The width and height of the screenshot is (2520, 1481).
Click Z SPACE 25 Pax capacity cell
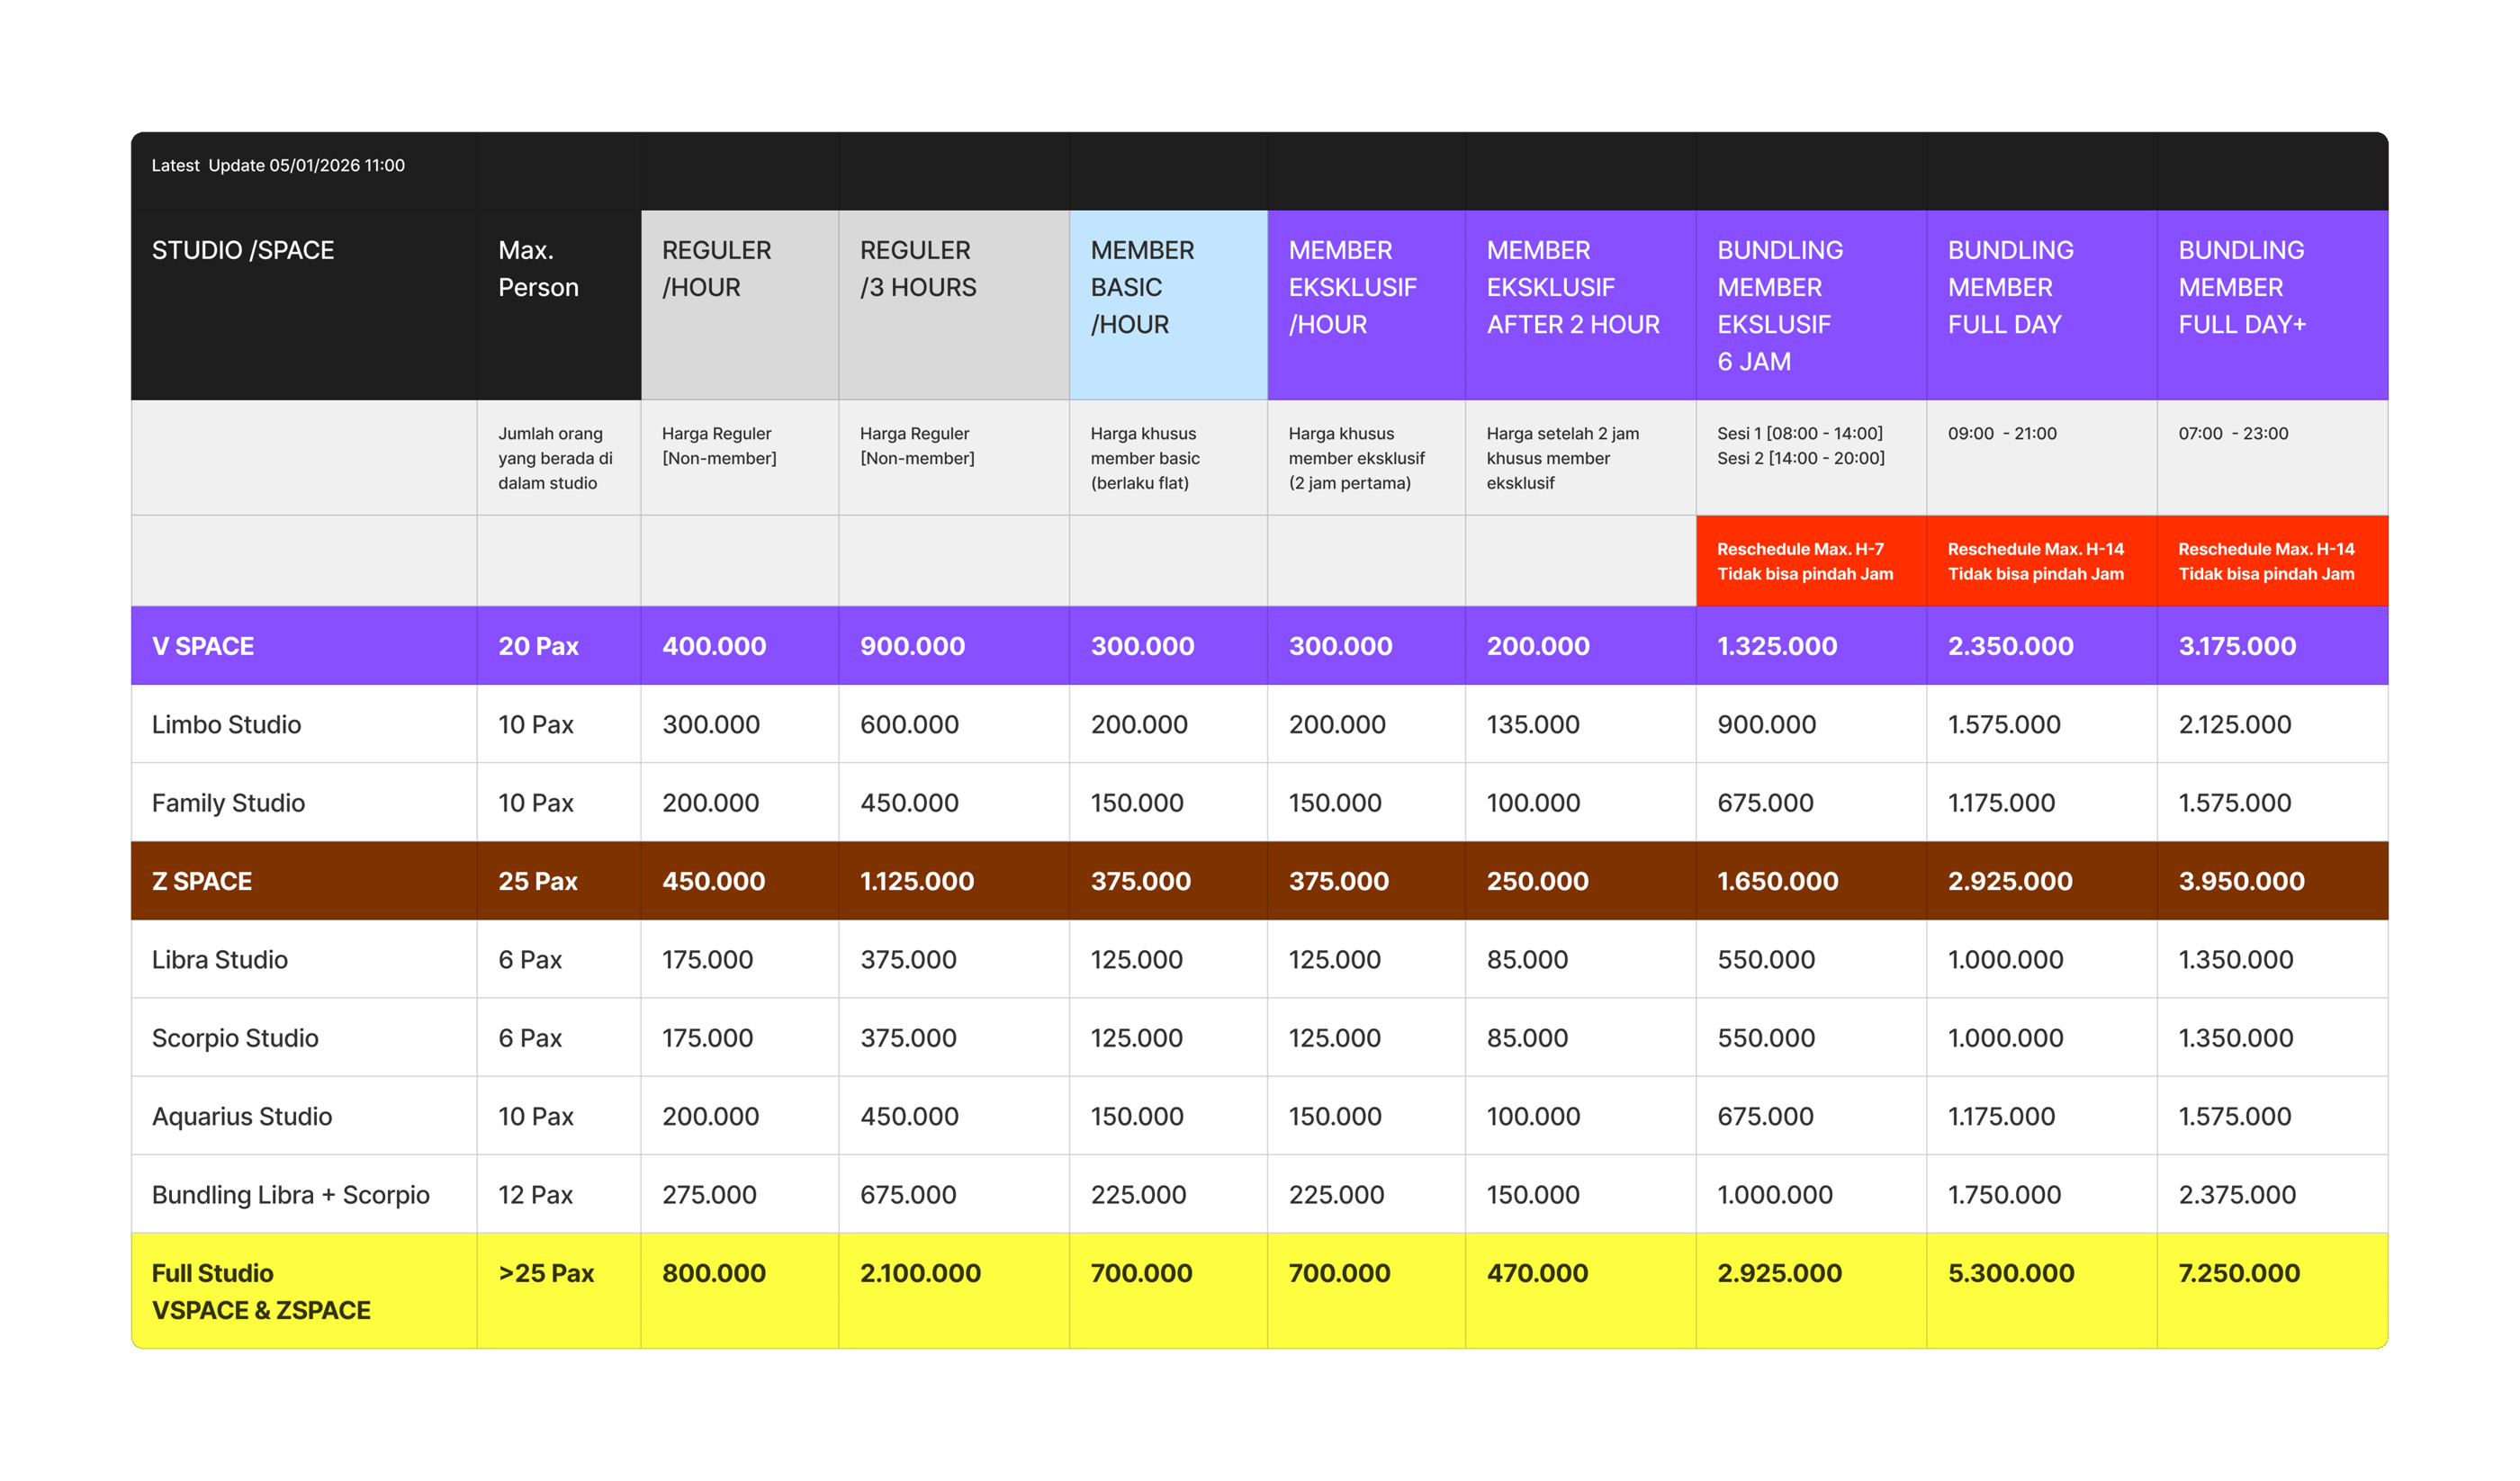coord(538,881)
